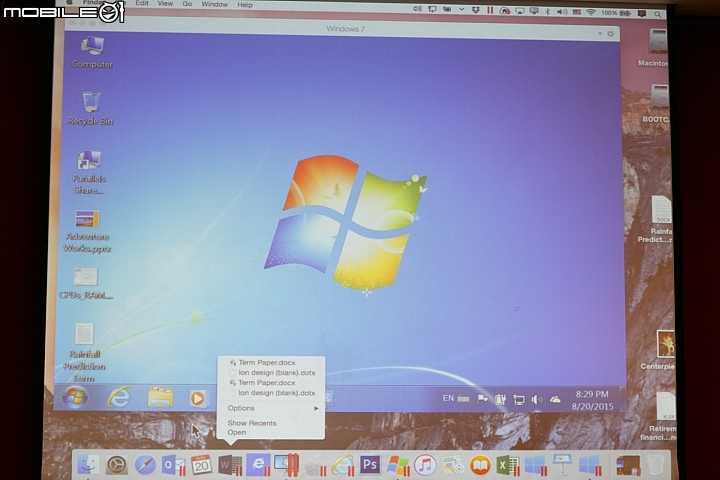This screenshot has height=480, width=720.
Task: Click the 100% battery indicator
Action: (616, 13)
